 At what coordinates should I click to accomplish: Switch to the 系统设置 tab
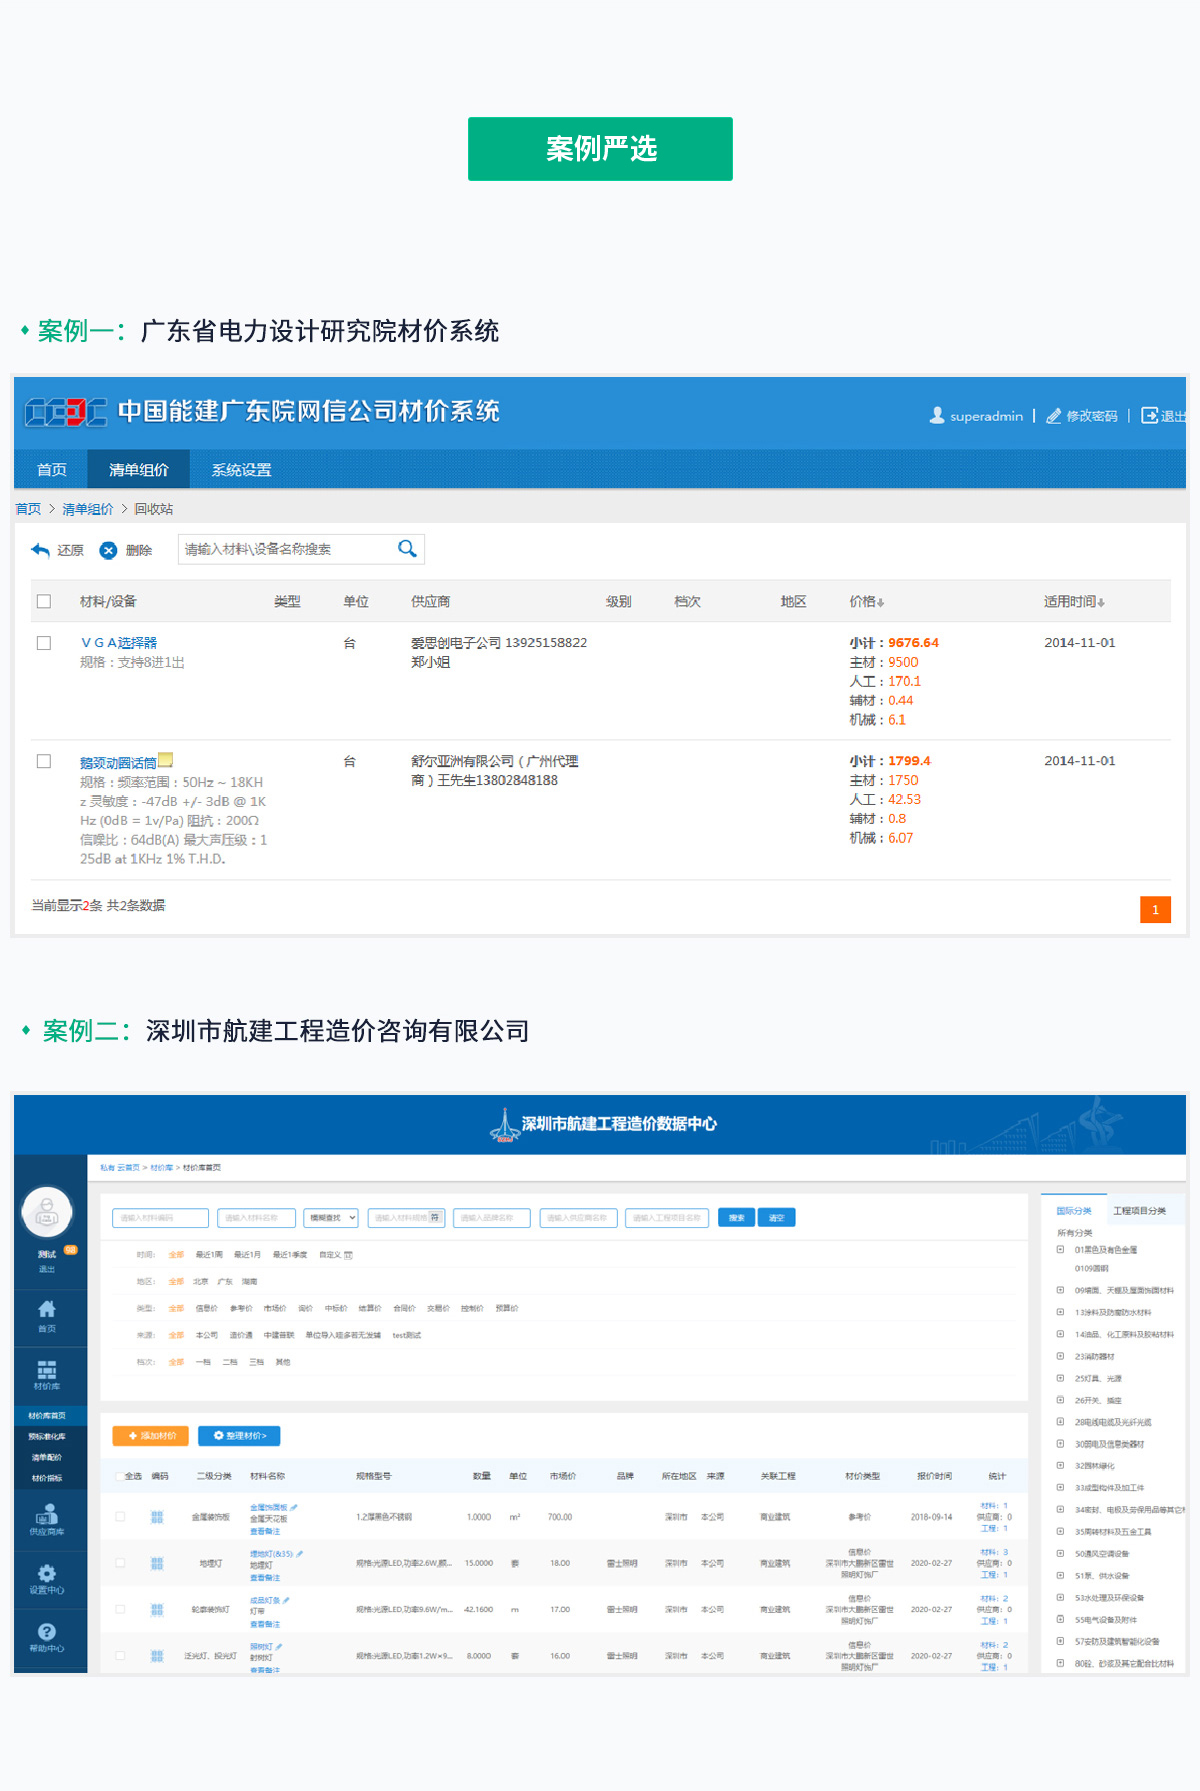pyautogui.click(x=241, y=470)
